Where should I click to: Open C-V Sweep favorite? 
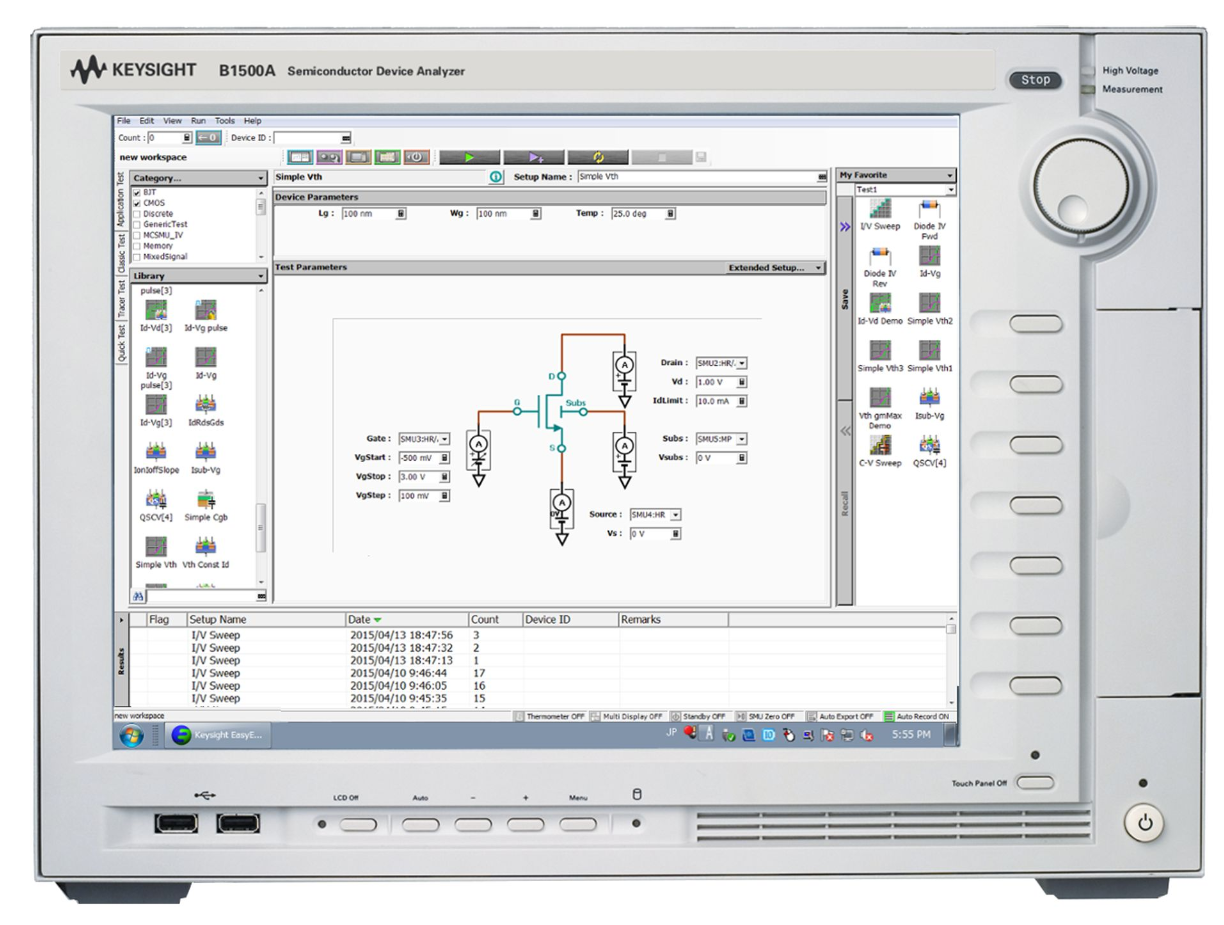point(880,451)
